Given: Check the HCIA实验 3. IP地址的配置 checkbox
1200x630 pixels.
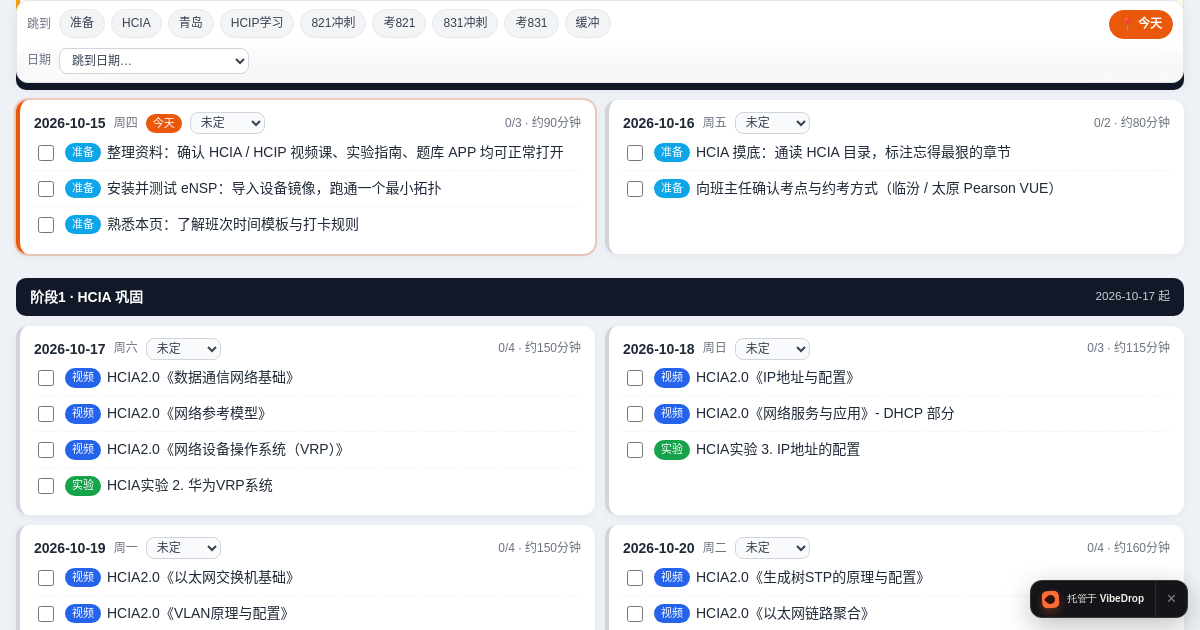Looking at the screenshot, I should tap(635, 450).
